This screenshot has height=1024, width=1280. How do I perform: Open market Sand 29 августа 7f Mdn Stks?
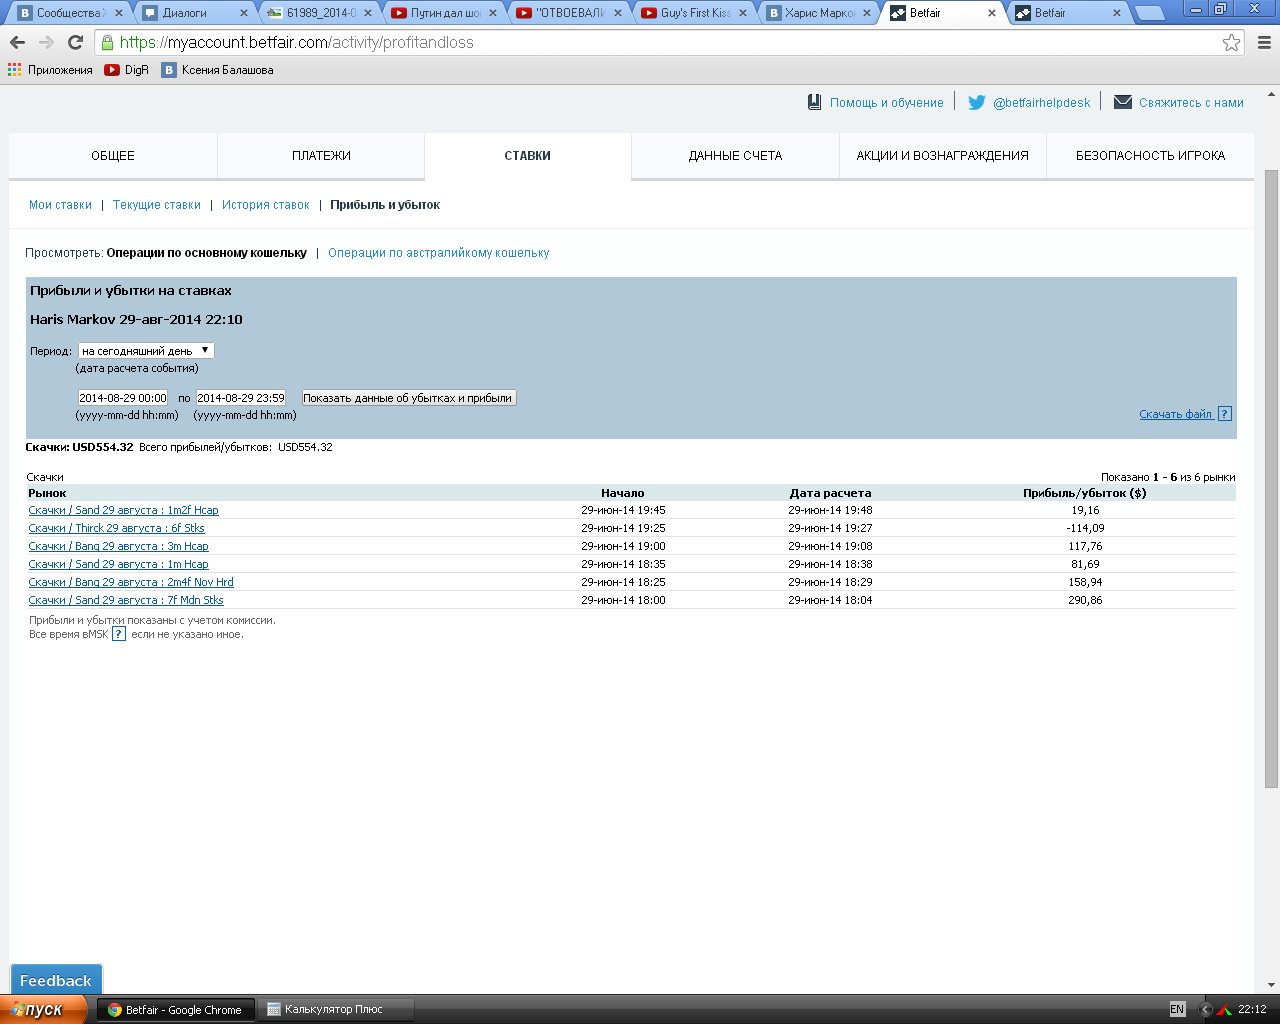(x=126, y=600)
